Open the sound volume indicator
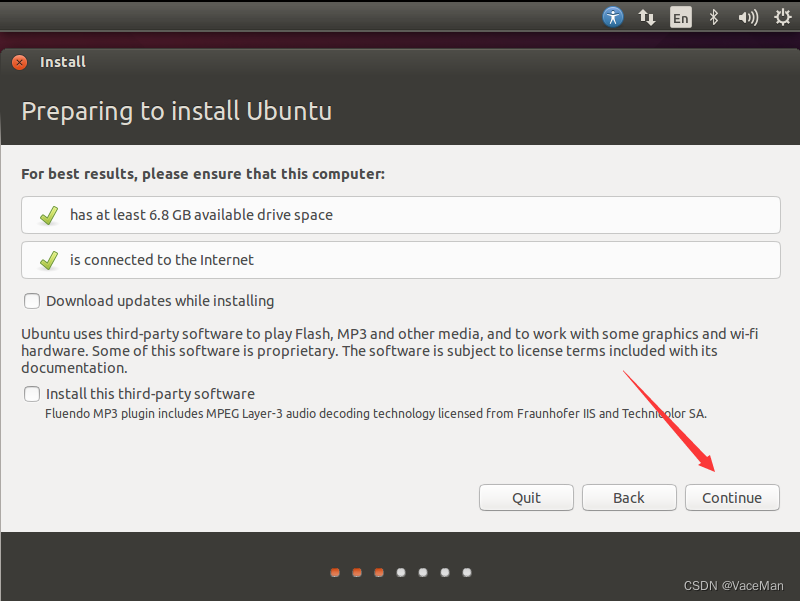 point(747,16)
